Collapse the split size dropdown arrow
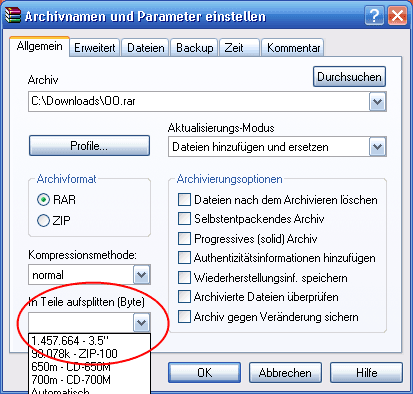Screen dimensions: 413x394 [142, 322]
